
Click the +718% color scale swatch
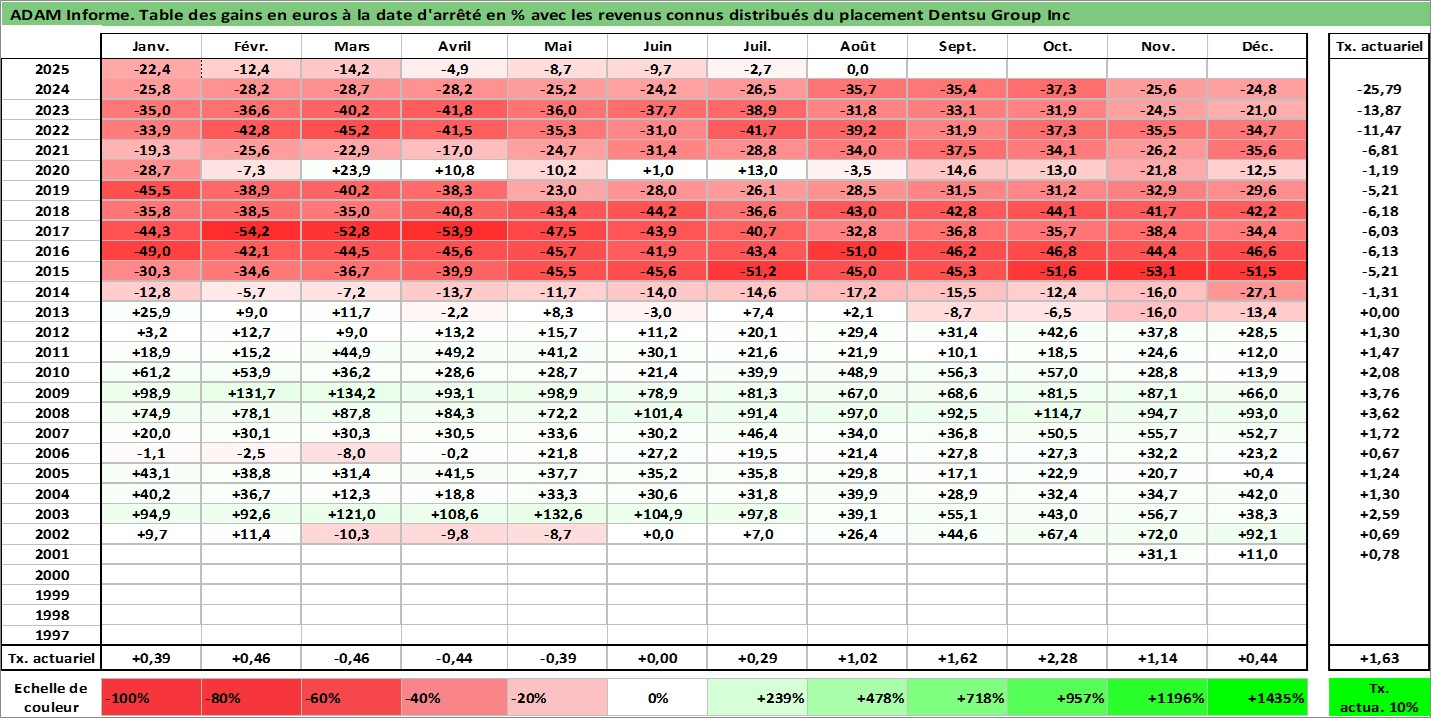pos(957,697)
